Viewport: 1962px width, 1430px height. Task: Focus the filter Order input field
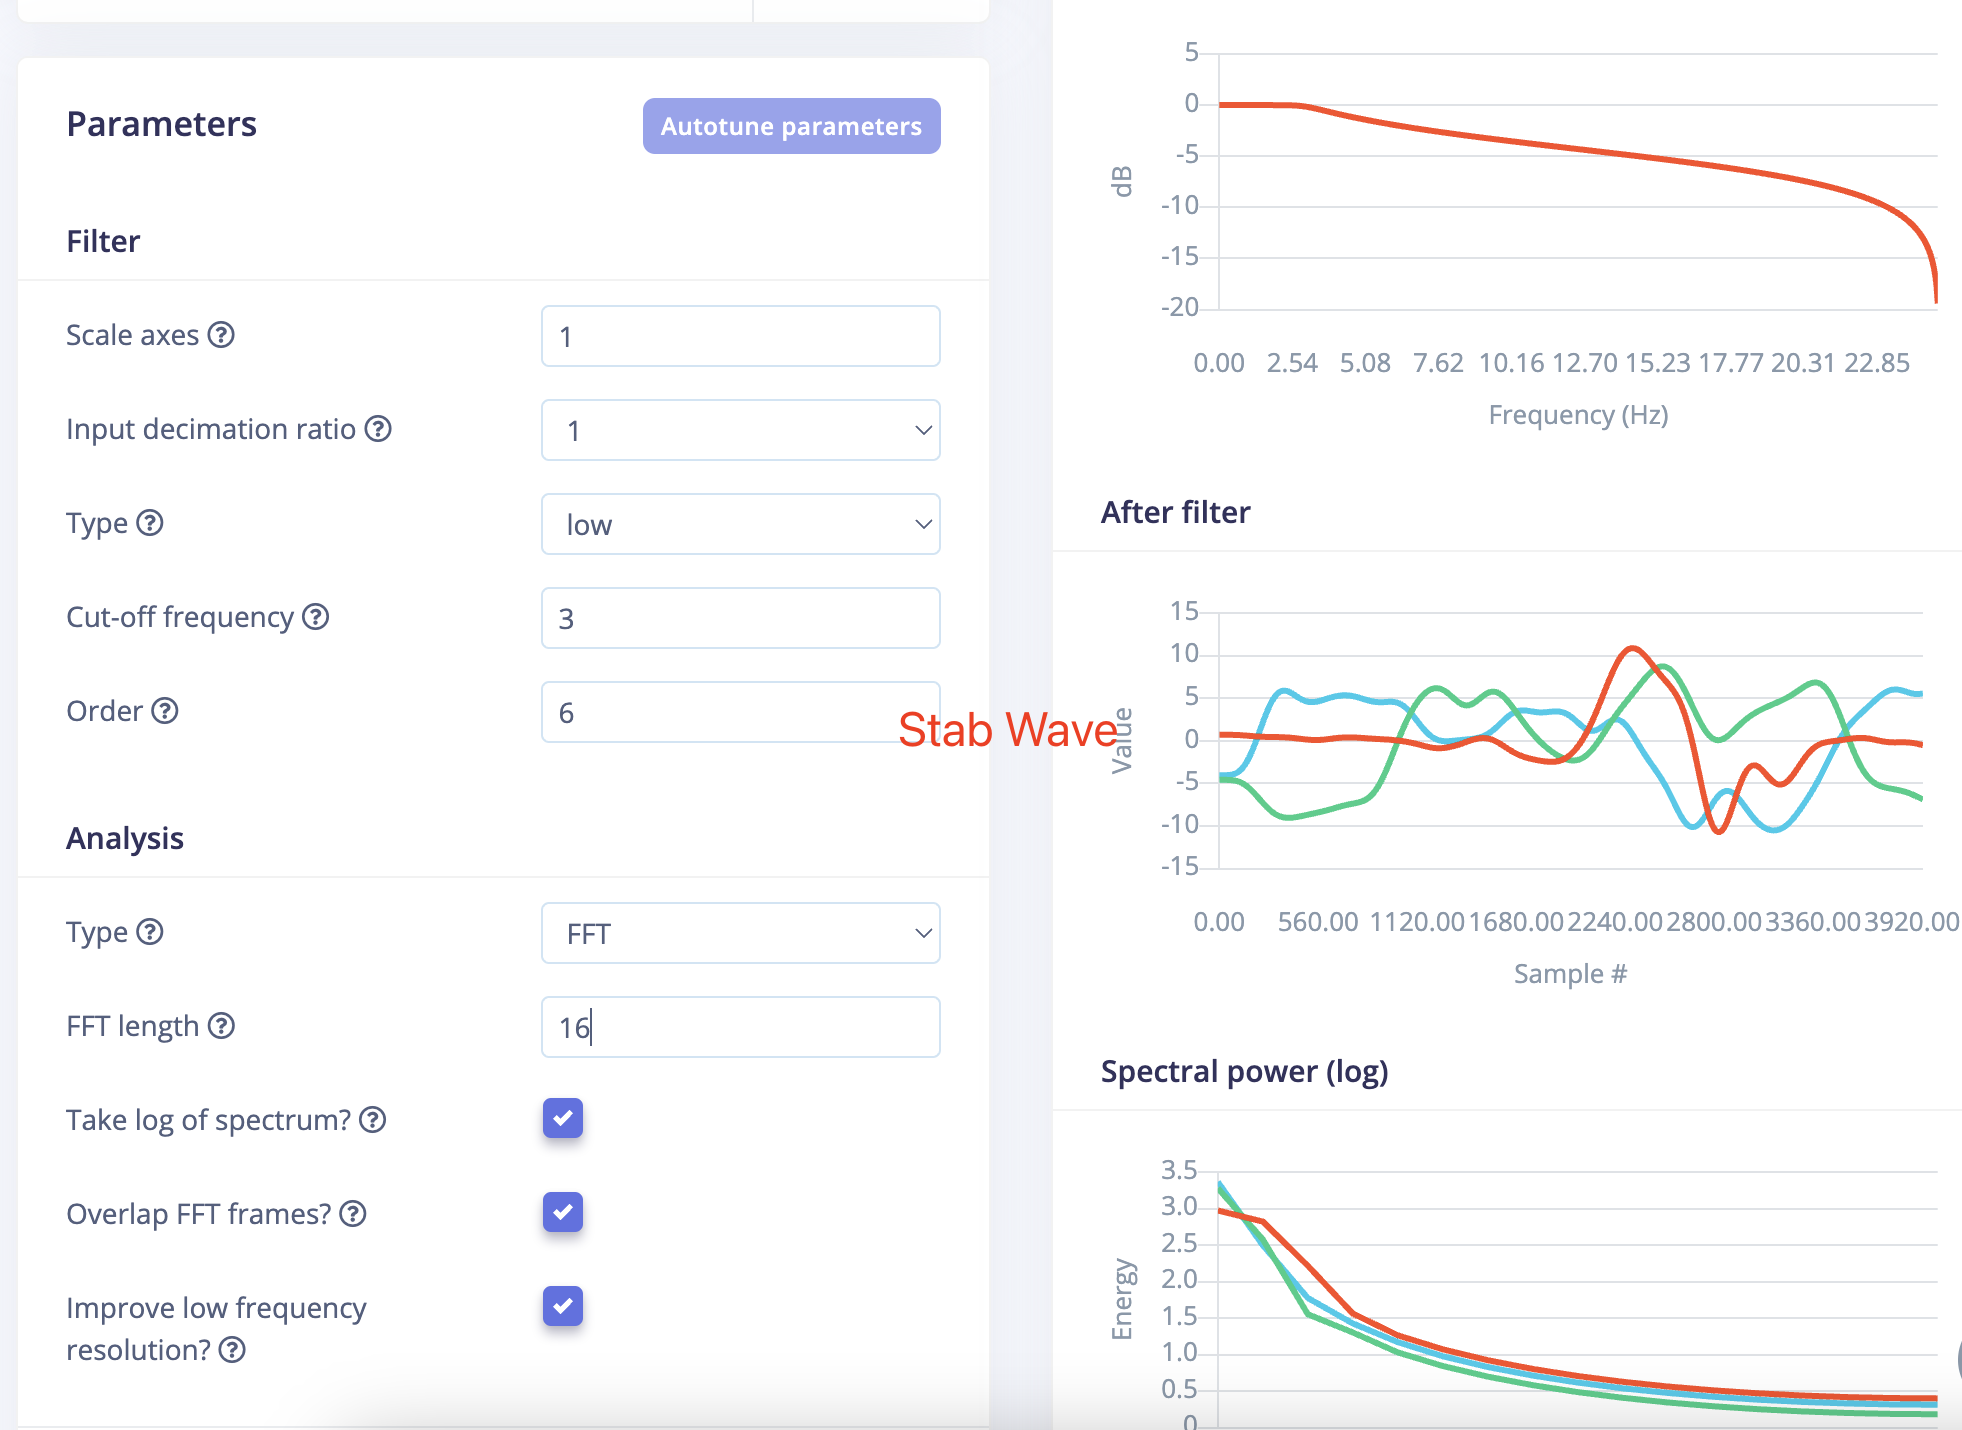point(741,712)
